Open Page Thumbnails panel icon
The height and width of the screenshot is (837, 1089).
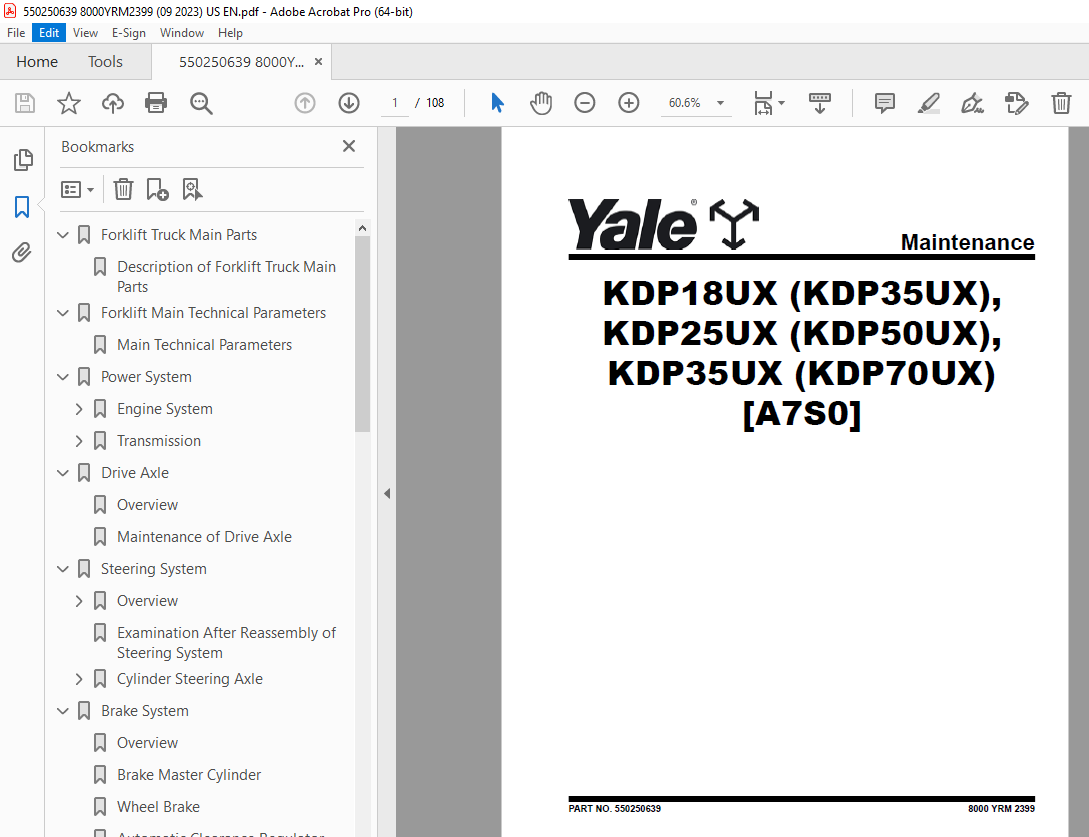[23, 160]
